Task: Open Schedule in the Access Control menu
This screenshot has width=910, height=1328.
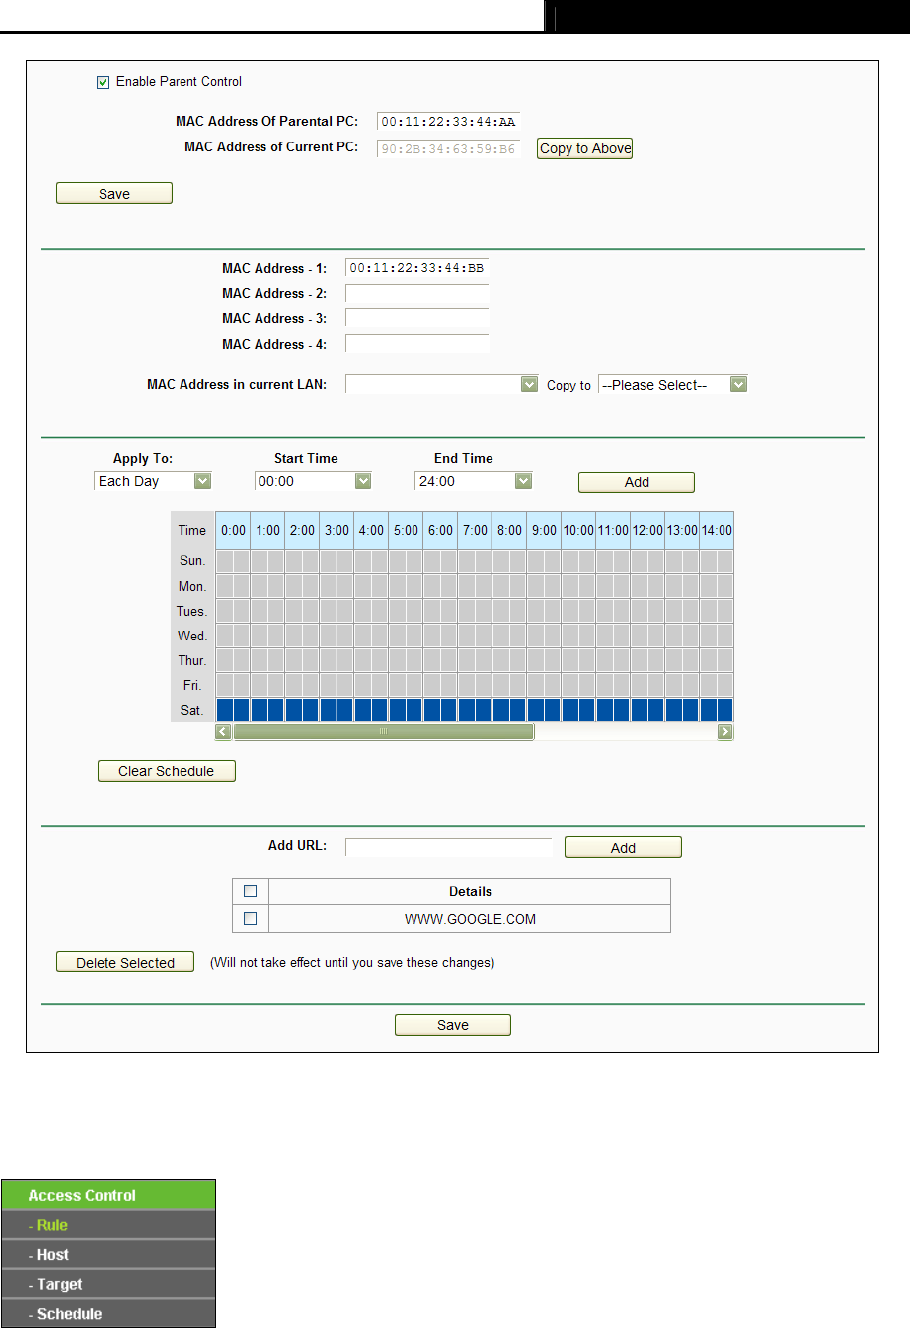Action: pyautogui.click(x=70, y=1314)
